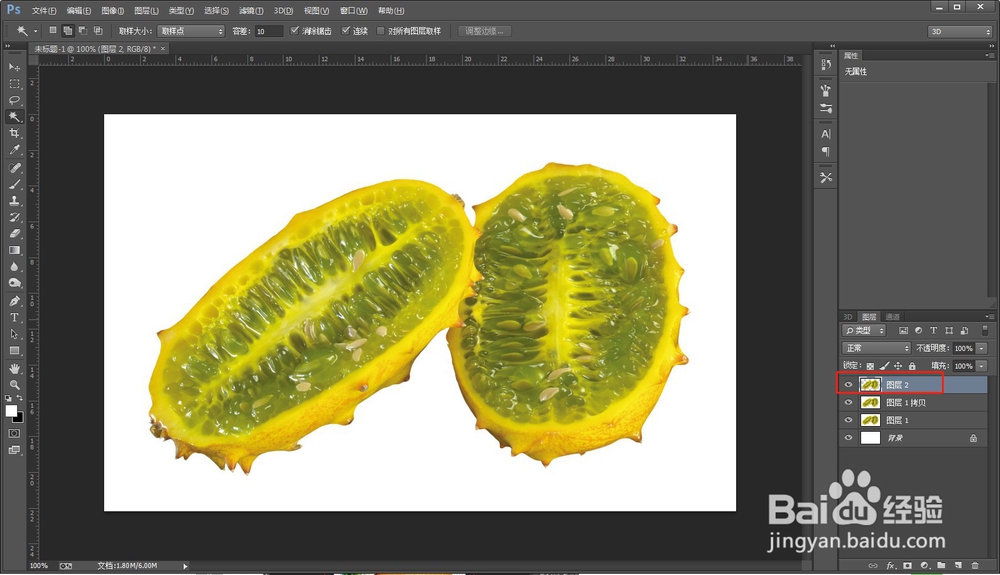Switch to the 通道 channels tab
Viewport: 1000px width, 575px height.
pyautogui.click(x=892, y=316)
